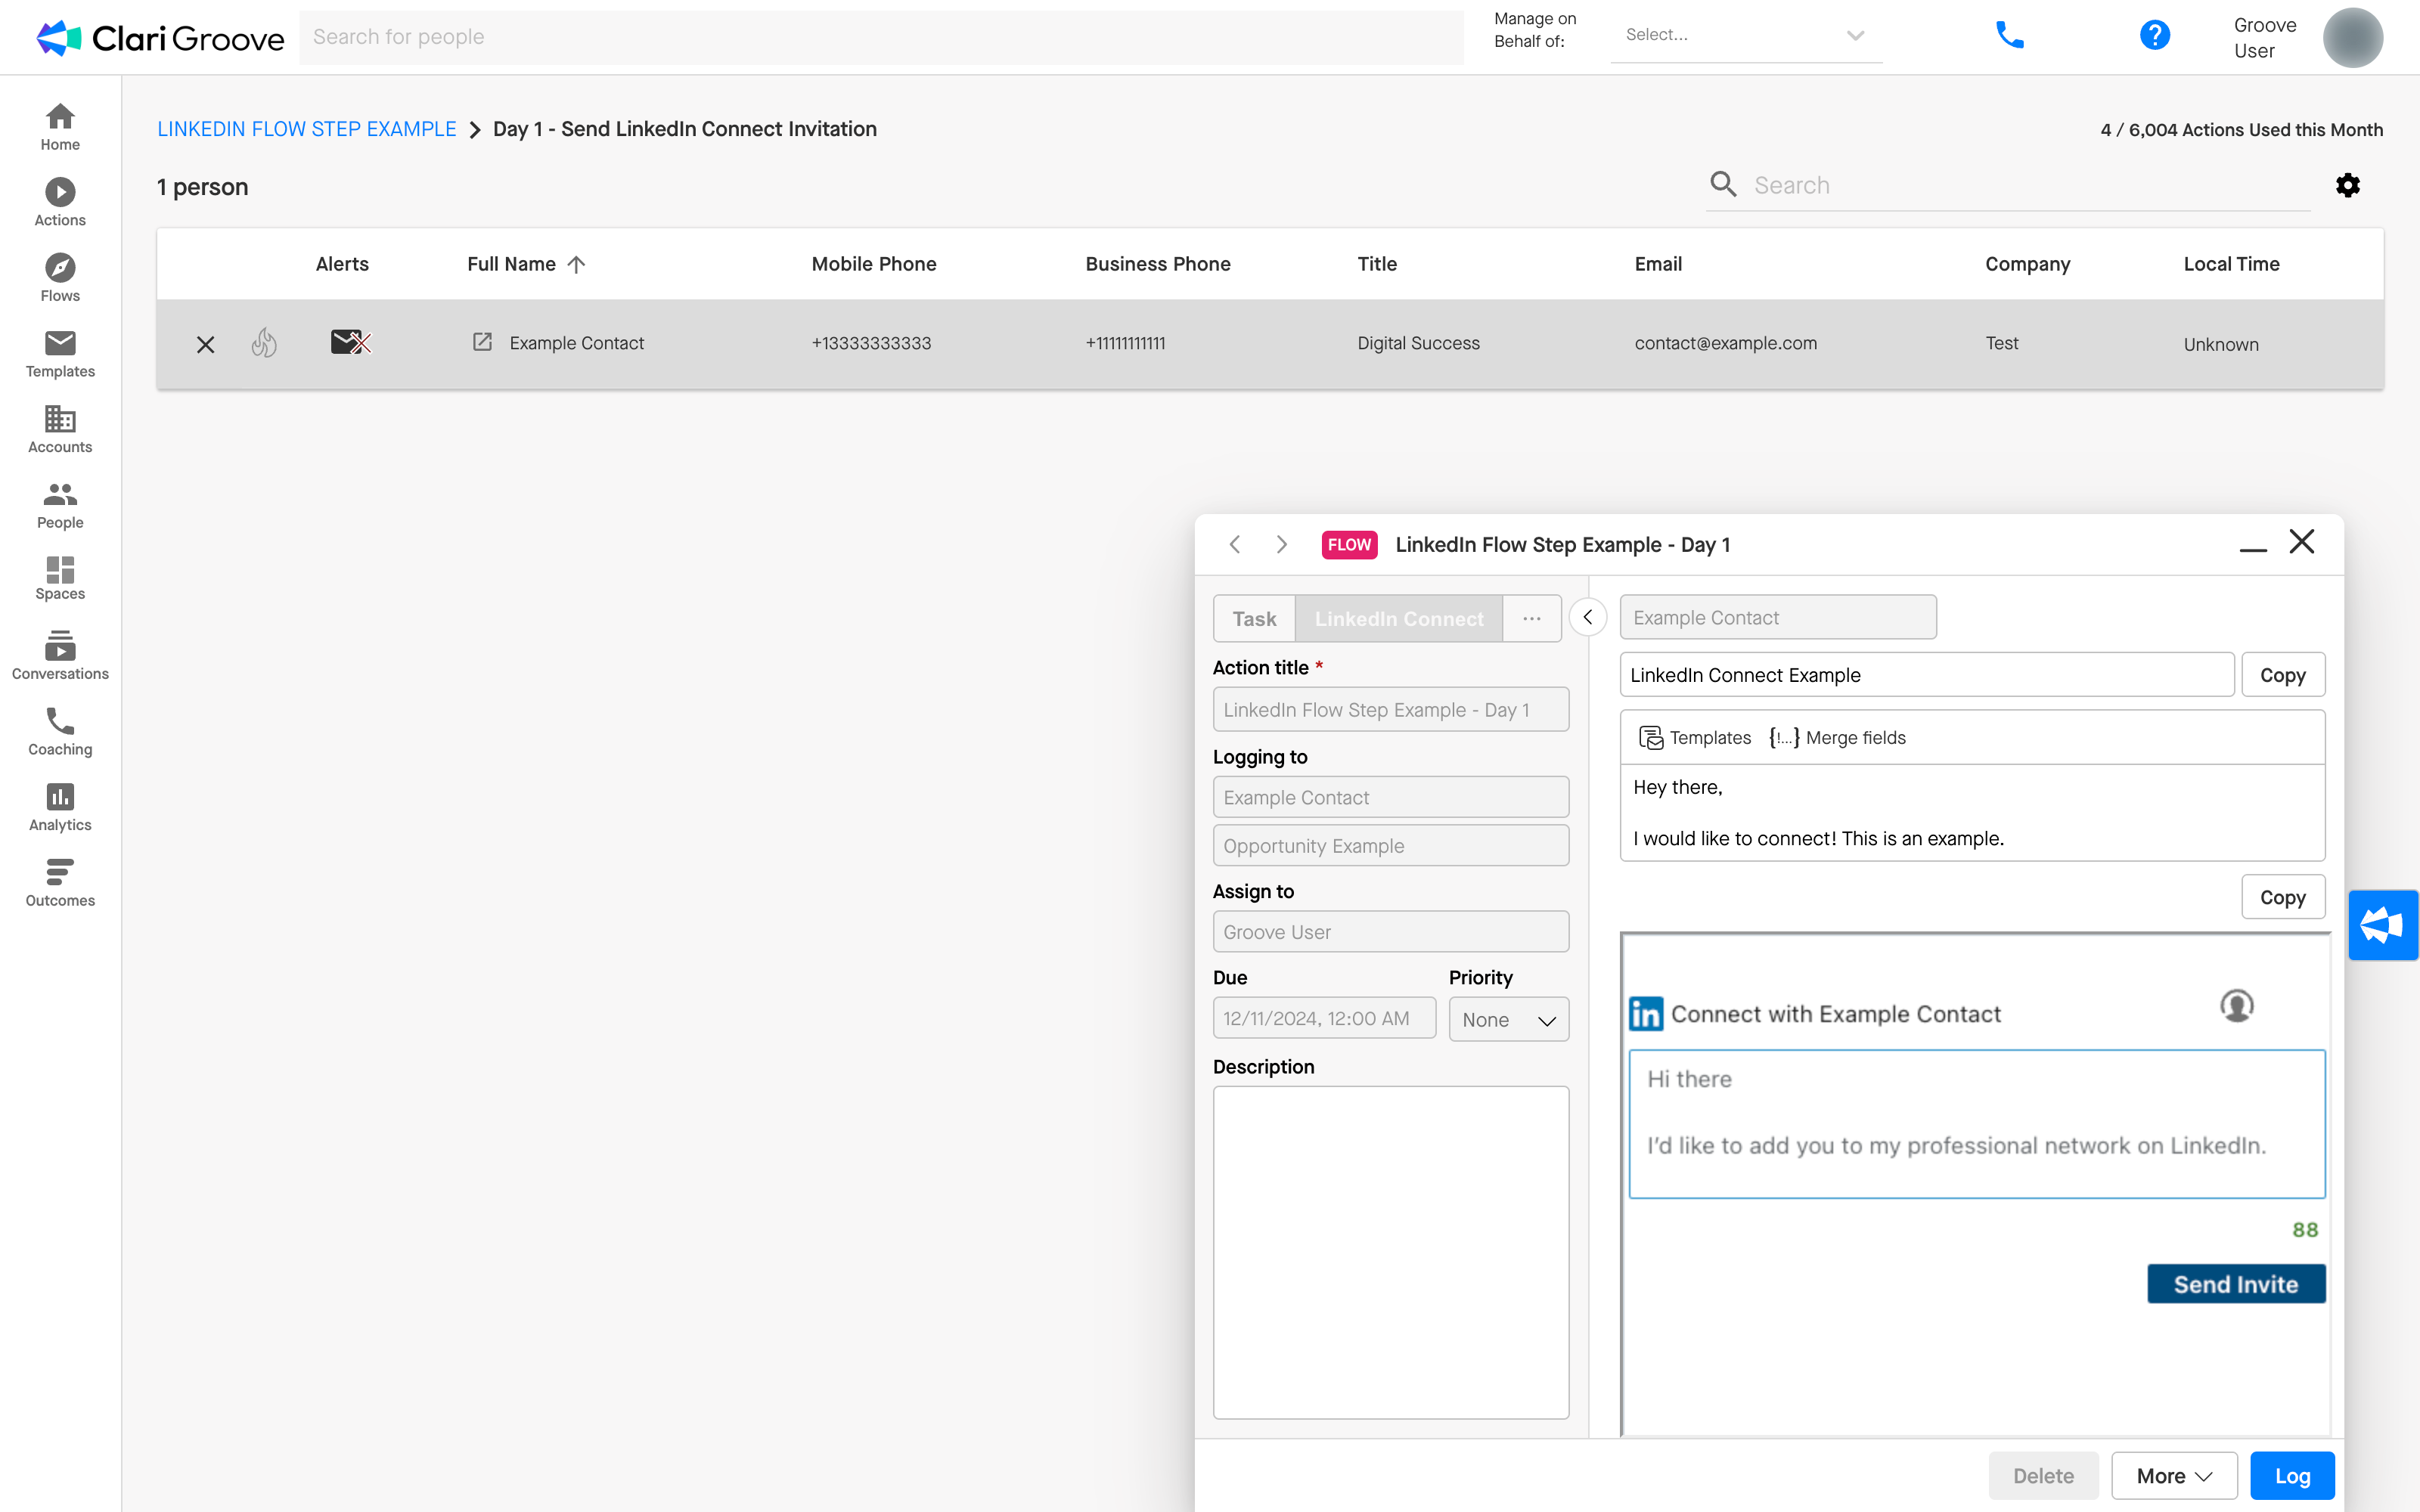Open Coaching from the sidebar
The image size is (2420, 1512).
[x=60, y=732]
